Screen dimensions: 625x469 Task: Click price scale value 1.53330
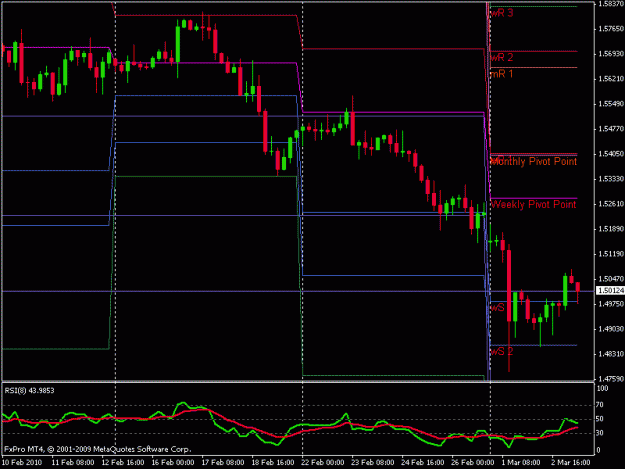point(611,179)
